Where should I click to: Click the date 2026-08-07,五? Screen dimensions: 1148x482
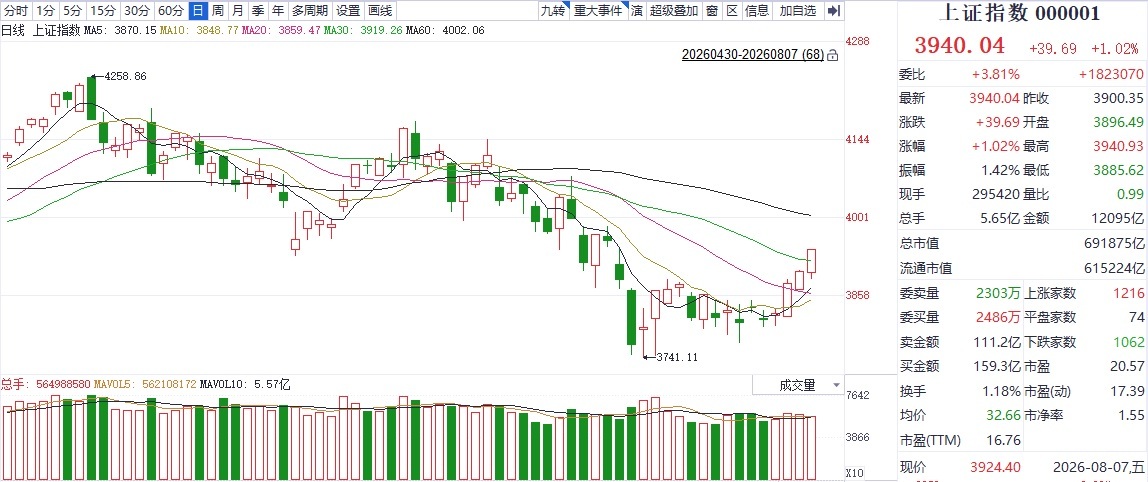[1100, 467]
